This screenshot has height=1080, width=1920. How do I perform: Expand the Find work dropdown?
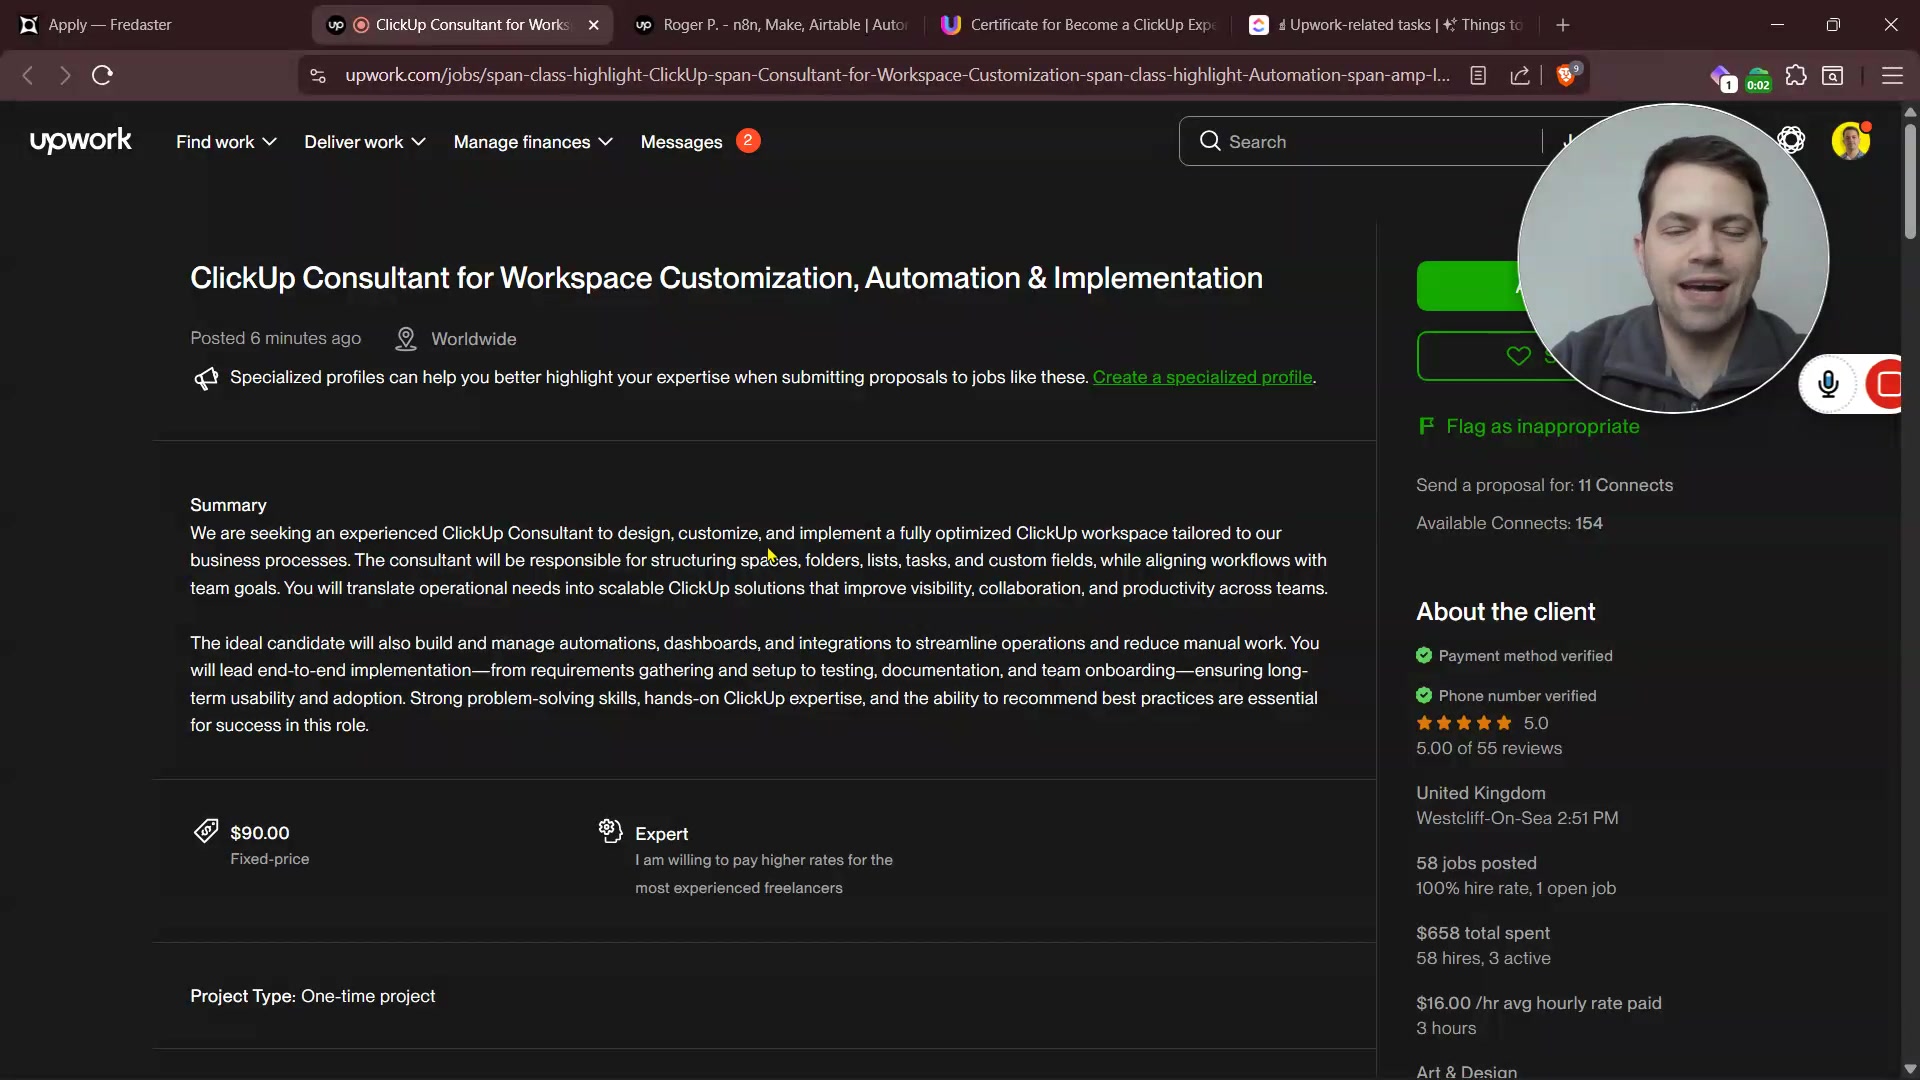pos(226,142)
